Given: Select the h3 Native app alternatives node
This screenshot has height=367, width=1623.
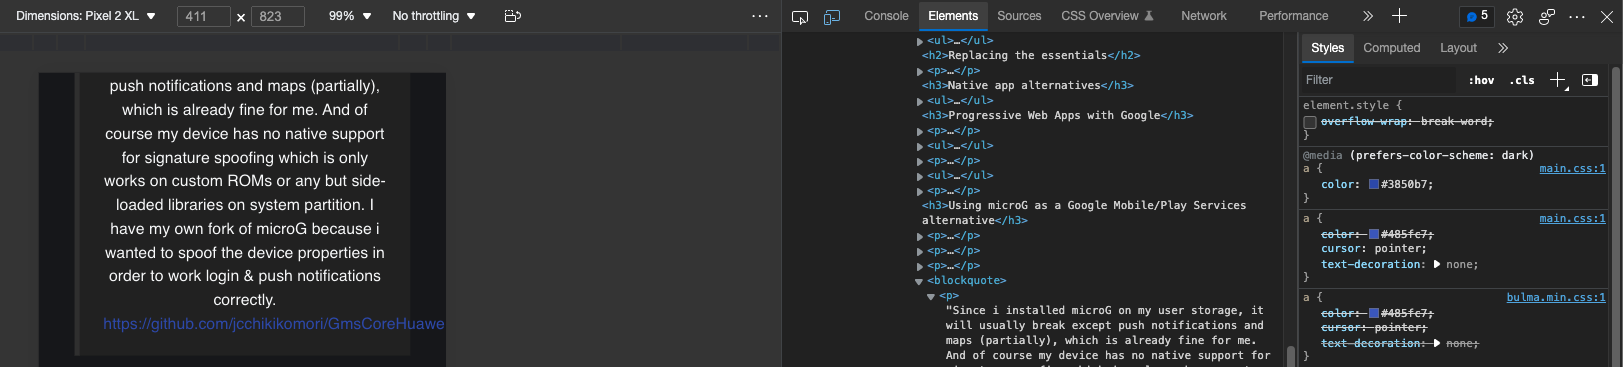Looking at the screenshot, I should [x=1027, y=86].
